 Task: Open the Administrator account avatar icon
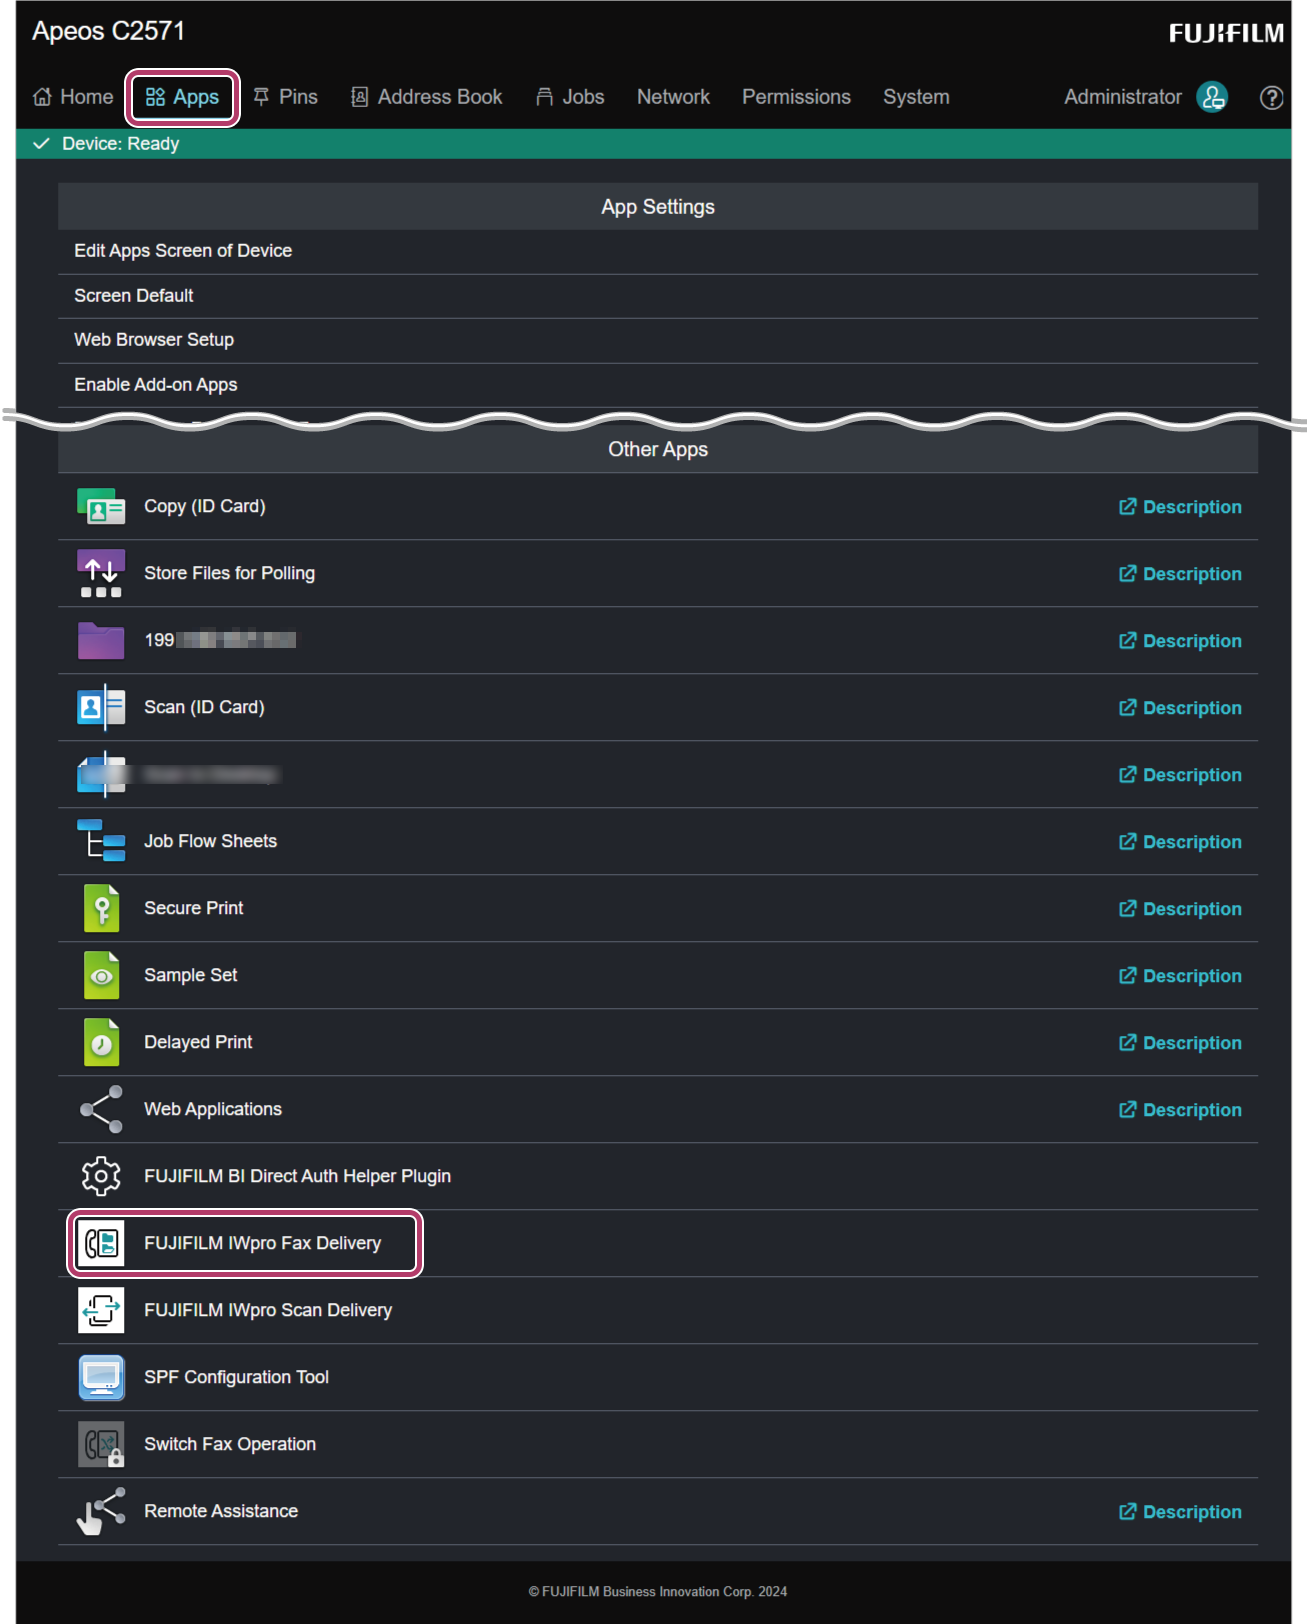coord(1212,97)
